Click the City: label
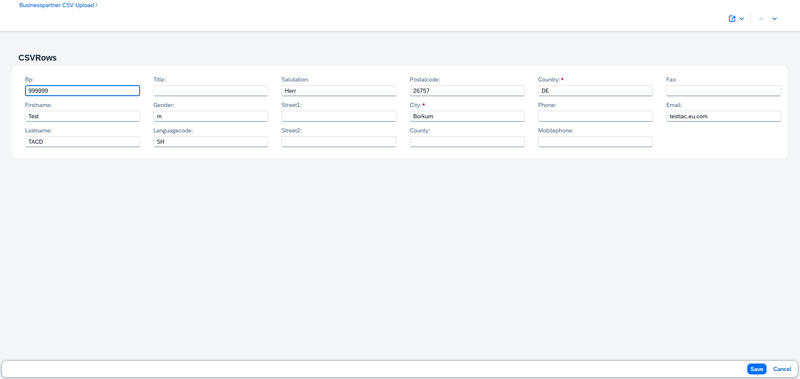 pos(415,105)
